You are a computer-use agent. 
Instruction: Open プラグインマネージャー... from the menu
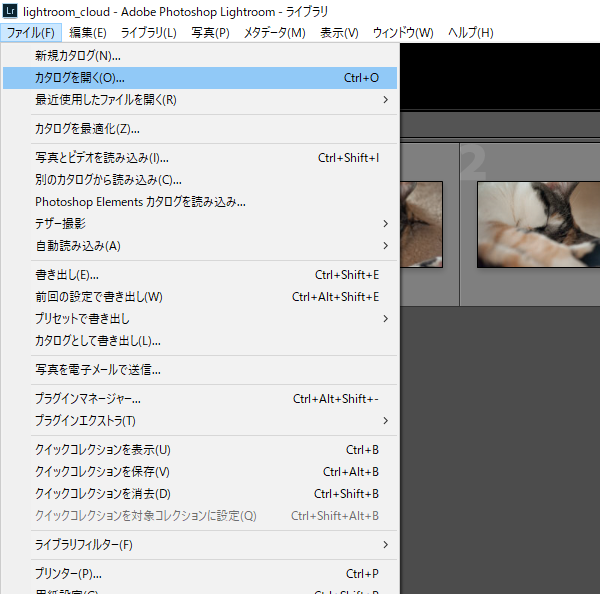tap(88, 399)
